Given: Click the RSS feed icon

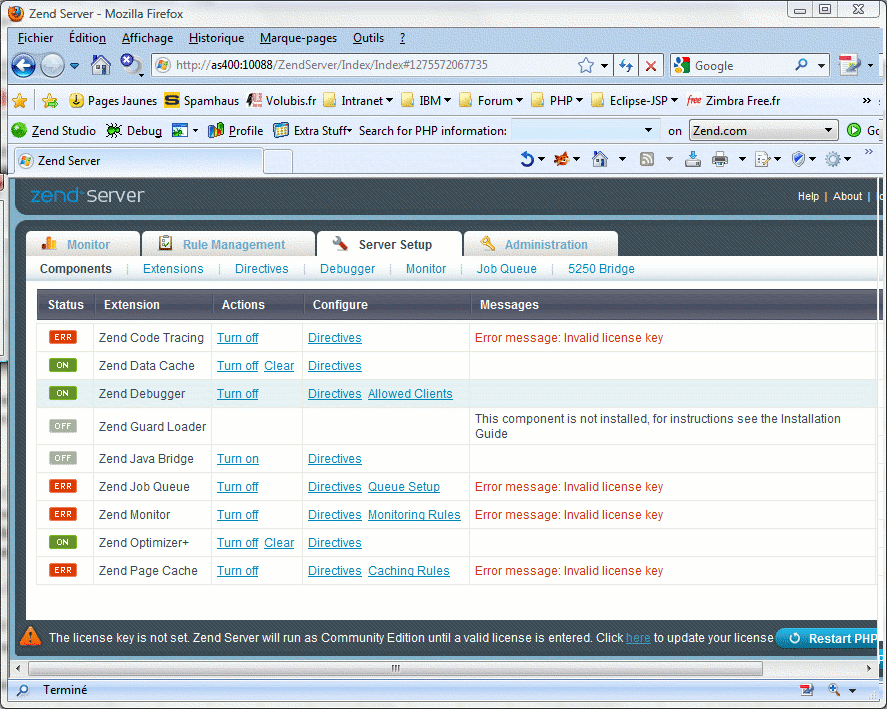Looking at the screenshot, I should (x=647, y=160).
